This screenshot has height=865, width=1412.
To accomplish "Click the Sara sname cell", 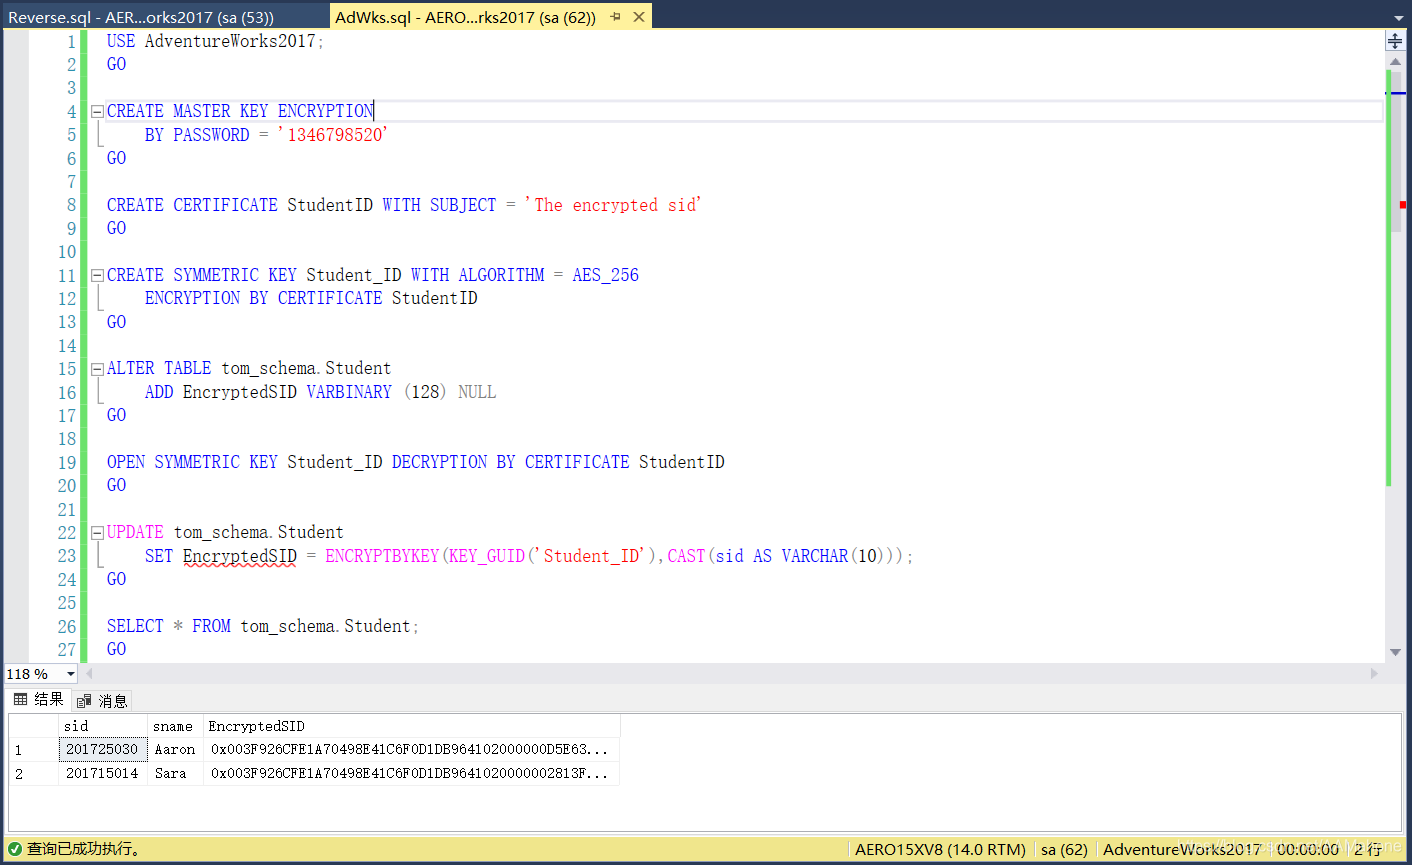I will tap(175, 773).
